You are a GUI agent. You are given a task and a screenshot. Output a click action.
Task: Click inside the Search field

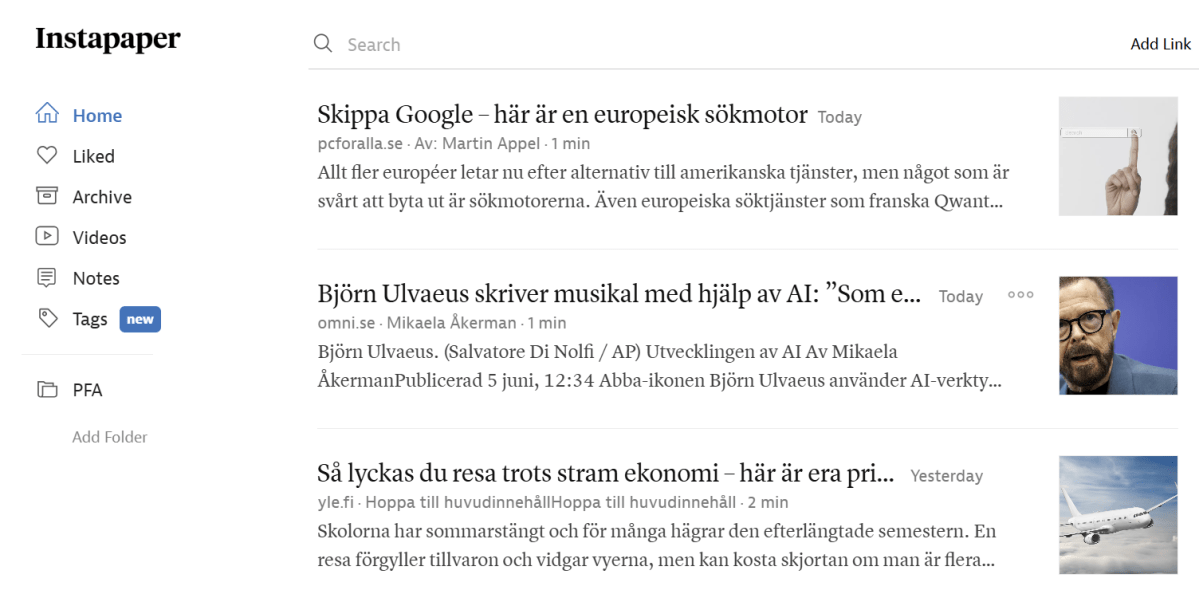450,44
